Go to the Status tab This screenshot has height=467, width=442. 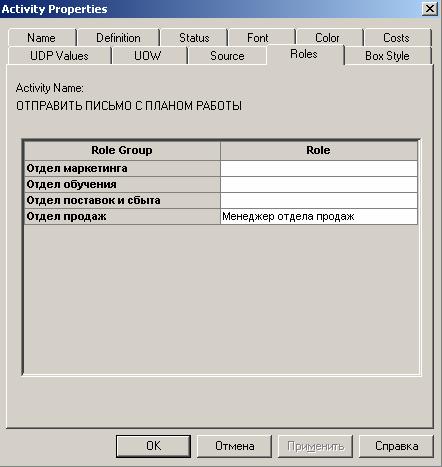[x=194, y=38]
